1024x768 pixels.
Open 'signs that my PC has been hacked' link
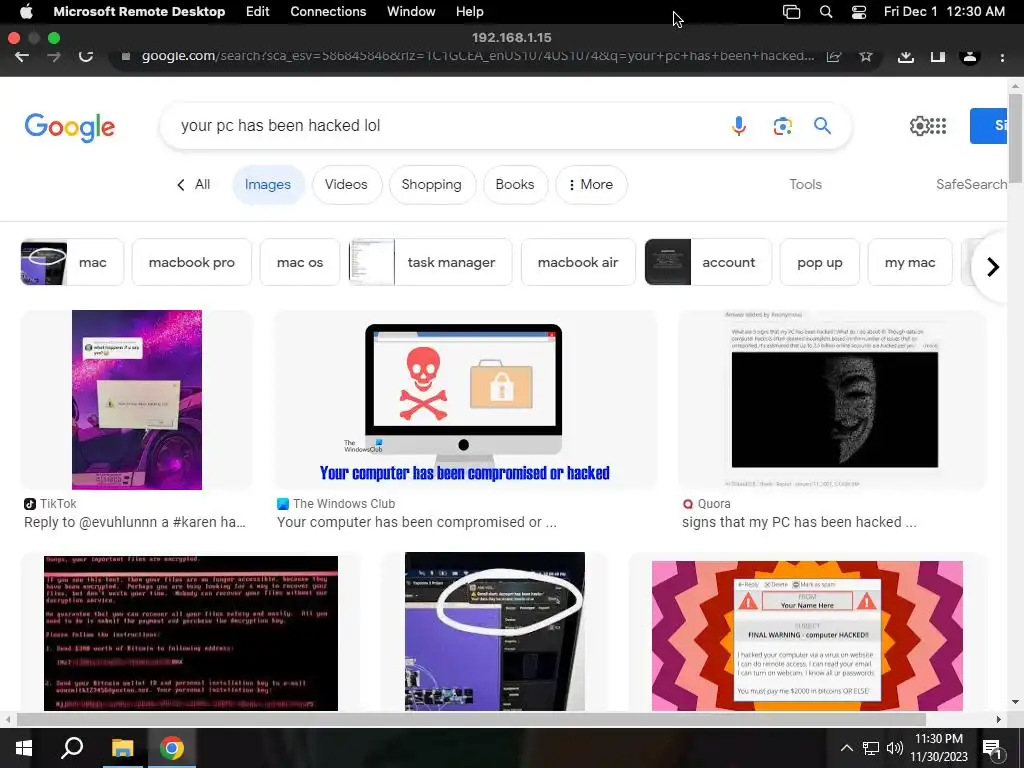[799, 522]
